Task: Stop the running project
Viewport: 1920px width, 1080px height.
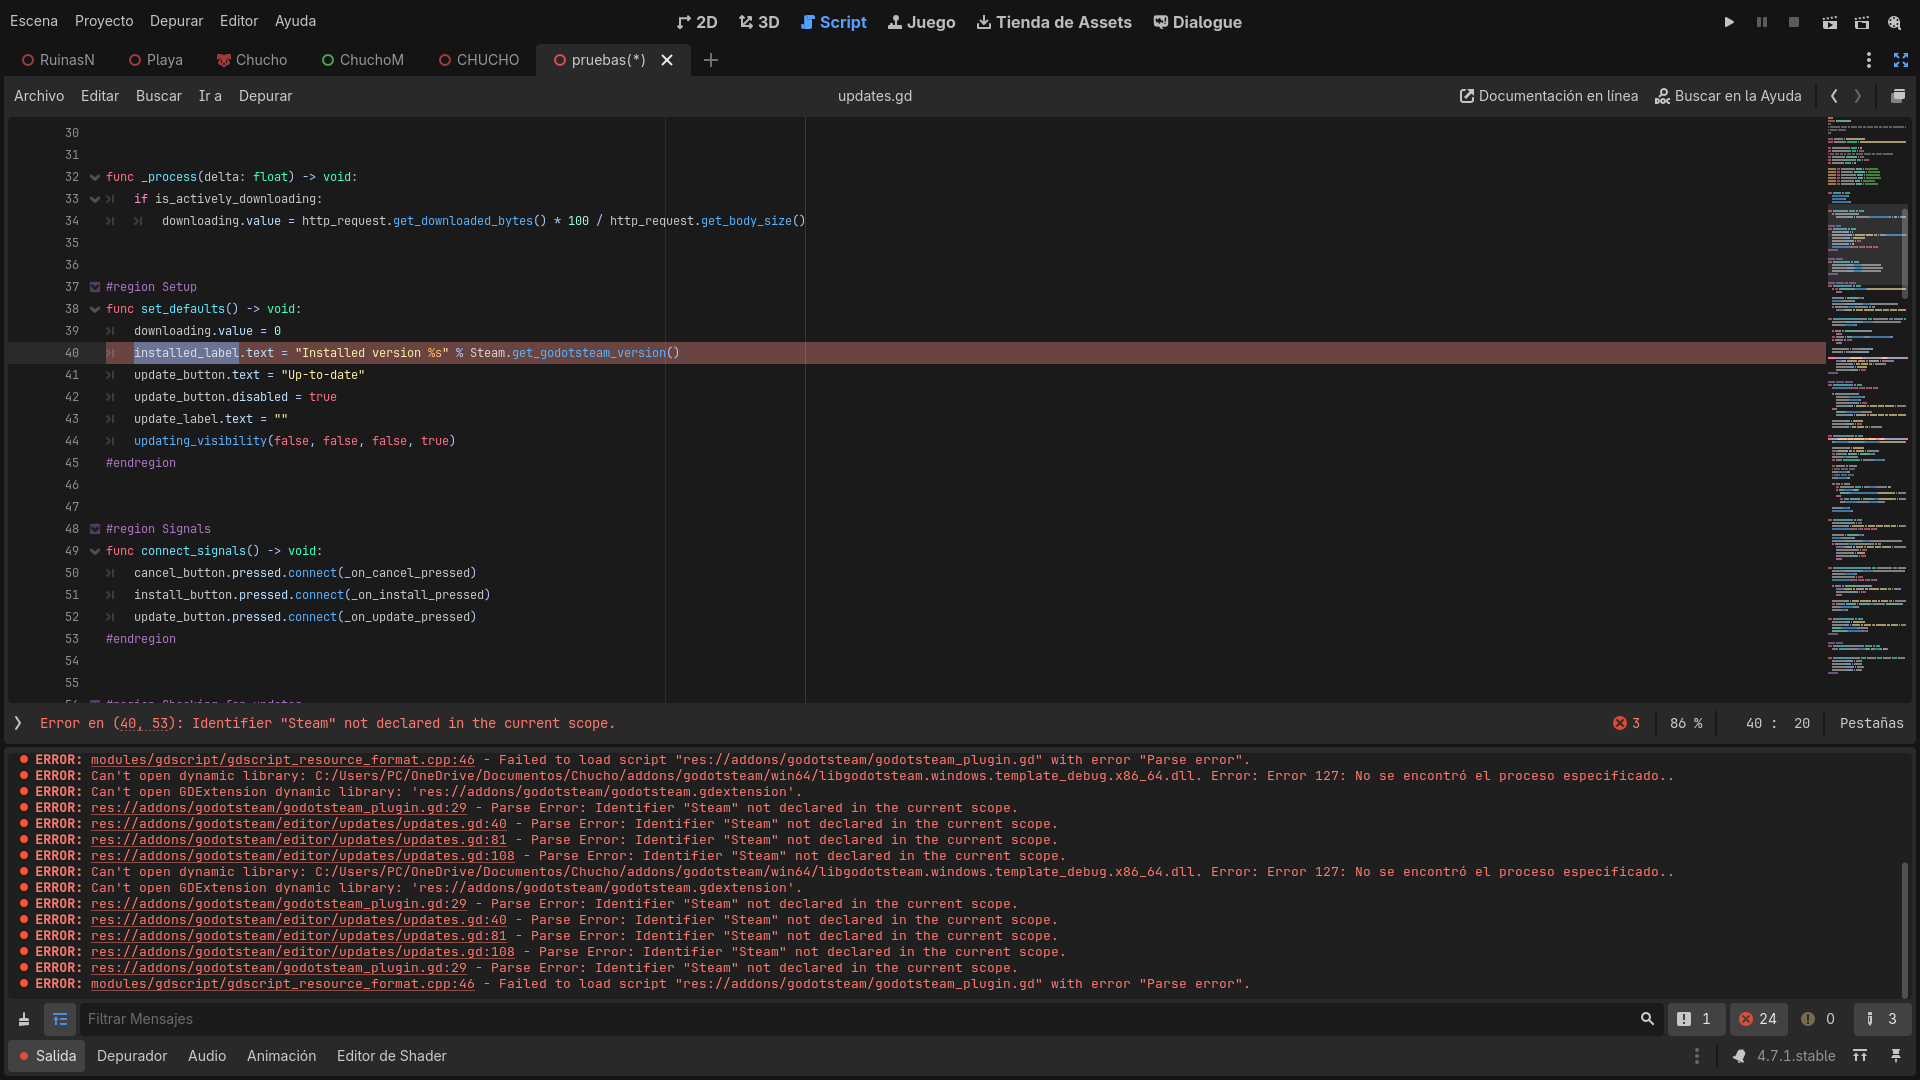Action: coord(1794,22)
